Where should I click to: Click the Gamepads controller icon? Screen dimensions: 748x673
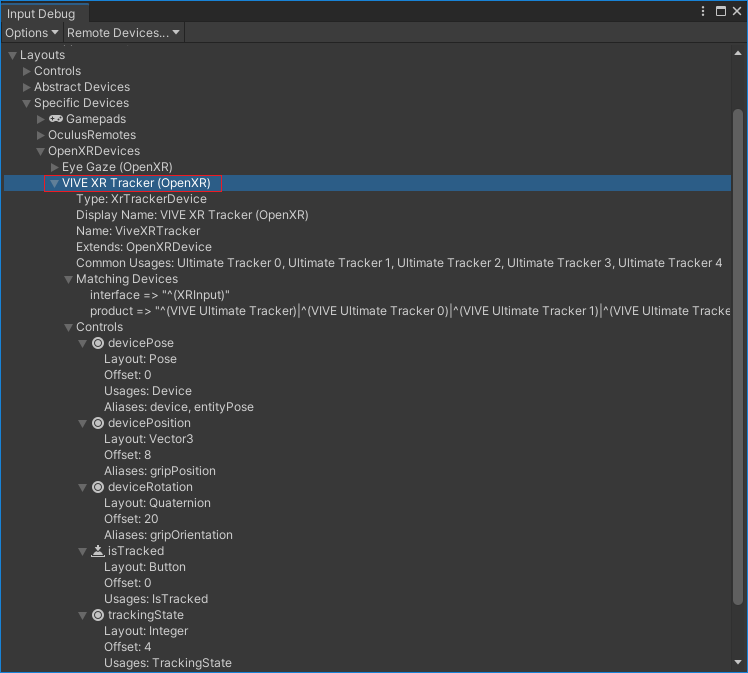click(56, 119)
